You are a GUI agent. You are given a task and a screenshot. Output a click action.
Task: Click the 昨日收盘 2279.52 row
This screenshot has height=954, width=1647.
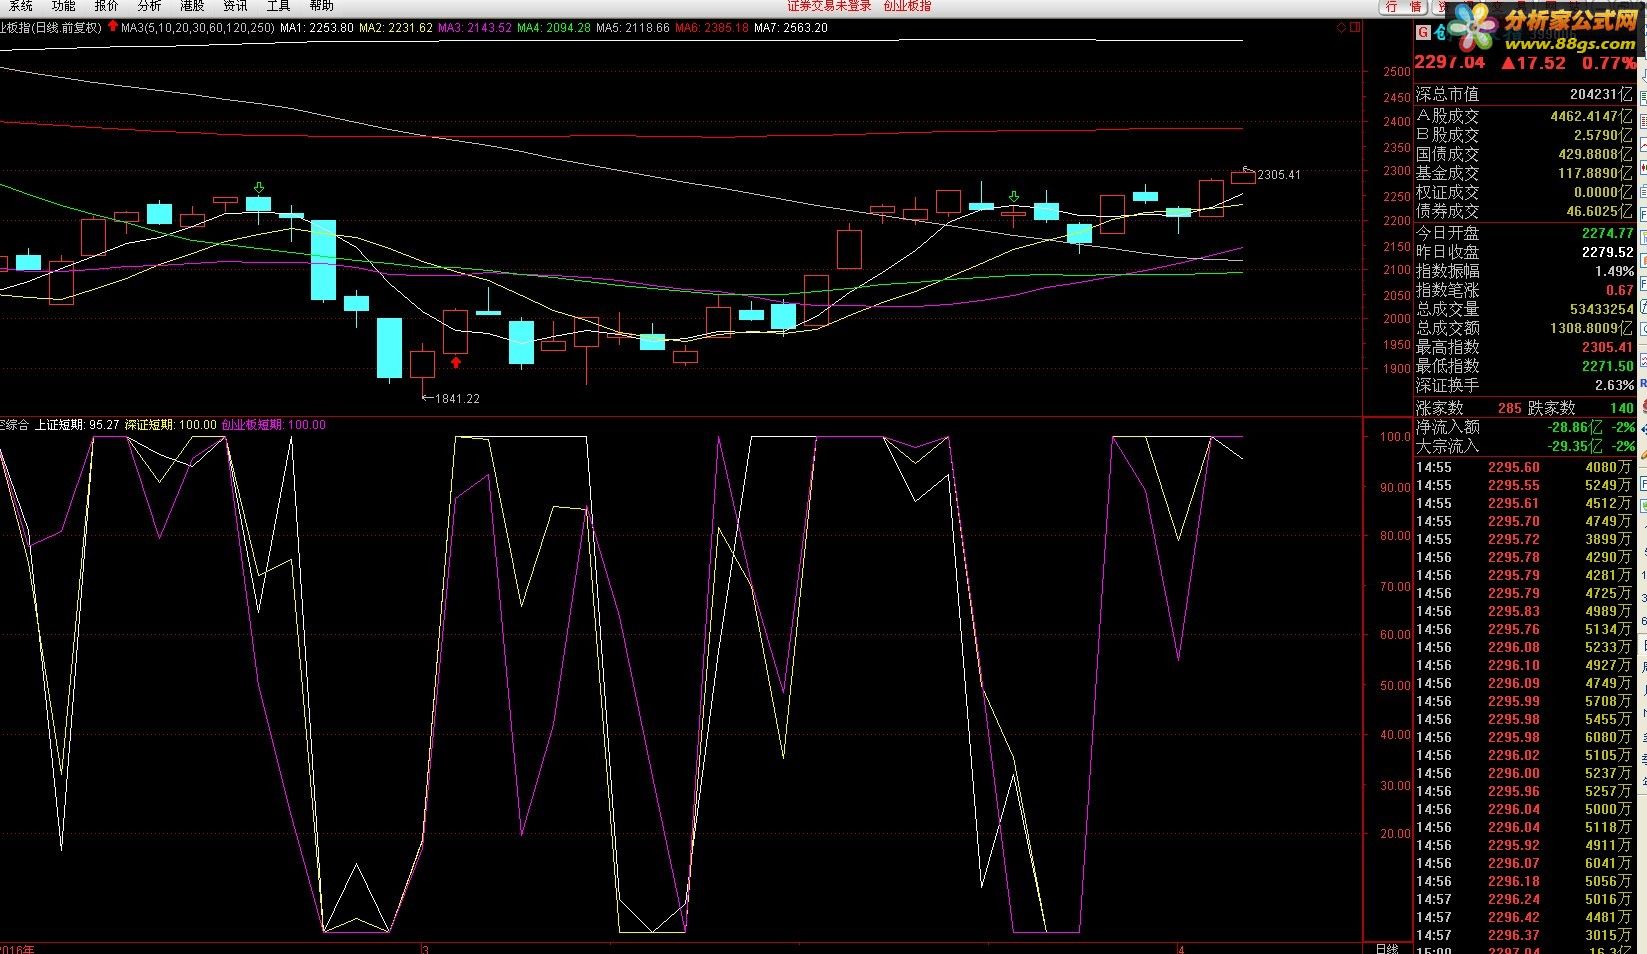pyautogui.click(x=1525, y=252)
